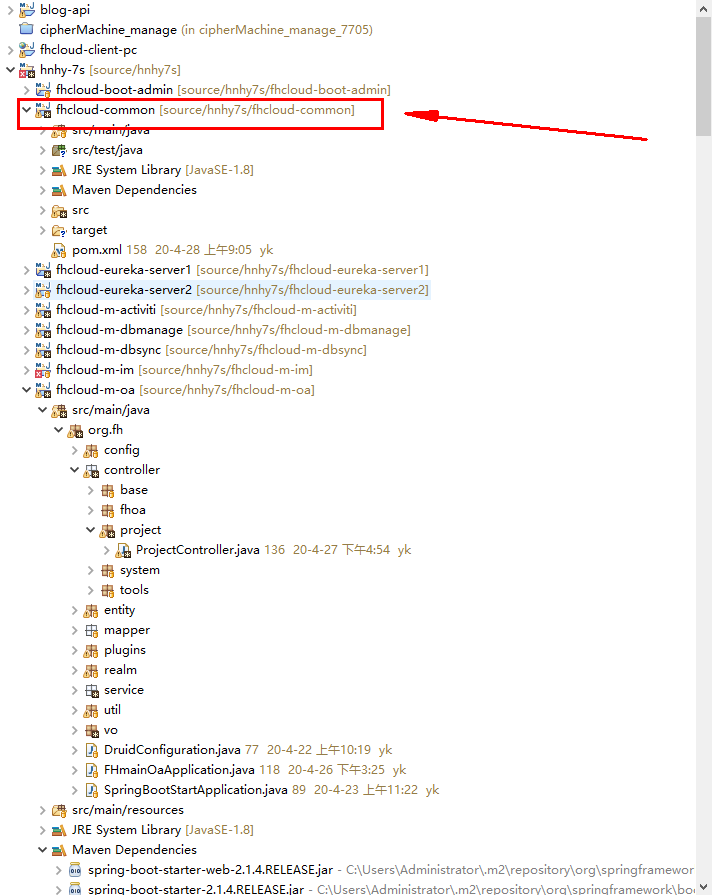
Task: Click the mapper package icon
Action: (91, 630)
